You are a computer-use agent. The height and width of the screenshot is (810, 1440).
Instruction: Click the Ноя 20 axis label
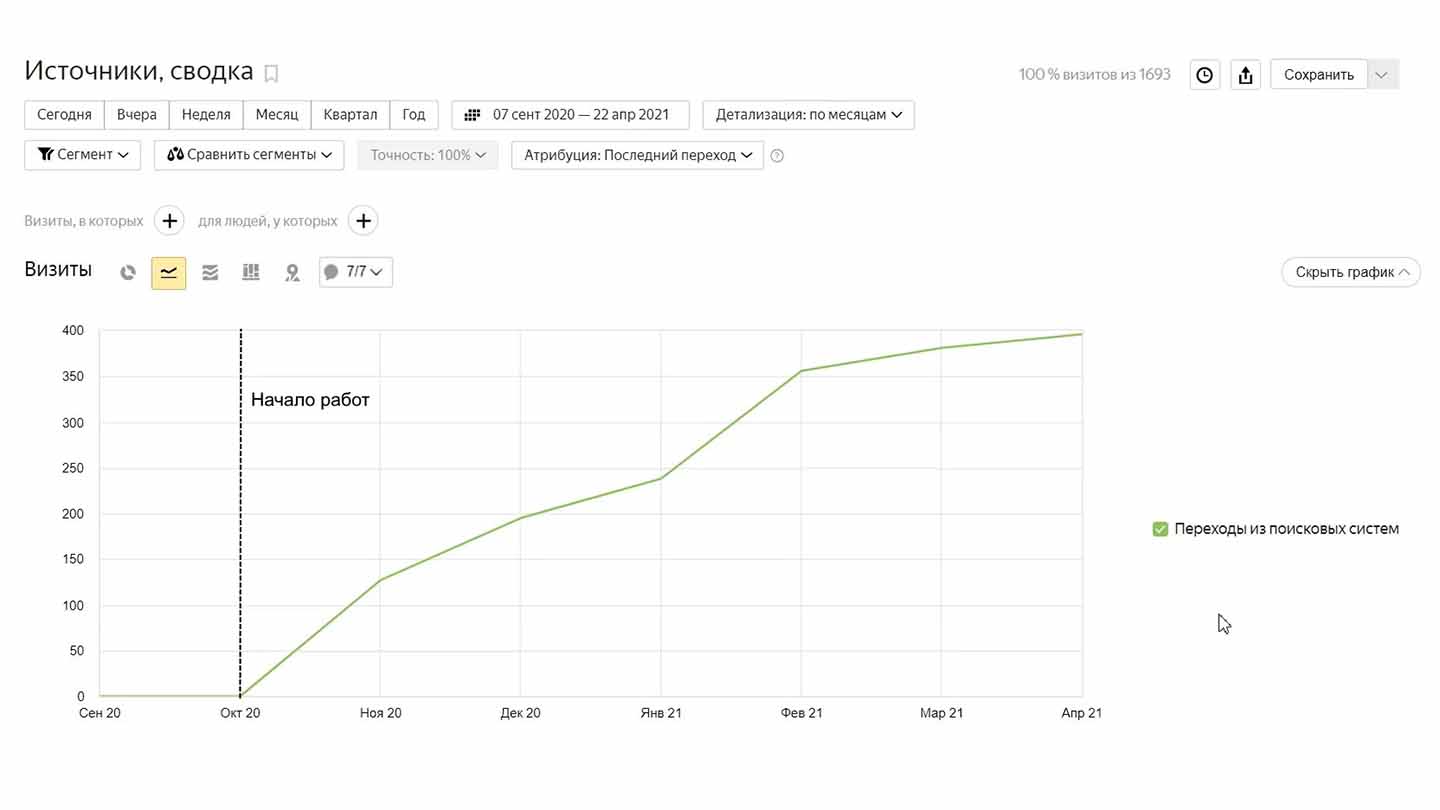380,713
